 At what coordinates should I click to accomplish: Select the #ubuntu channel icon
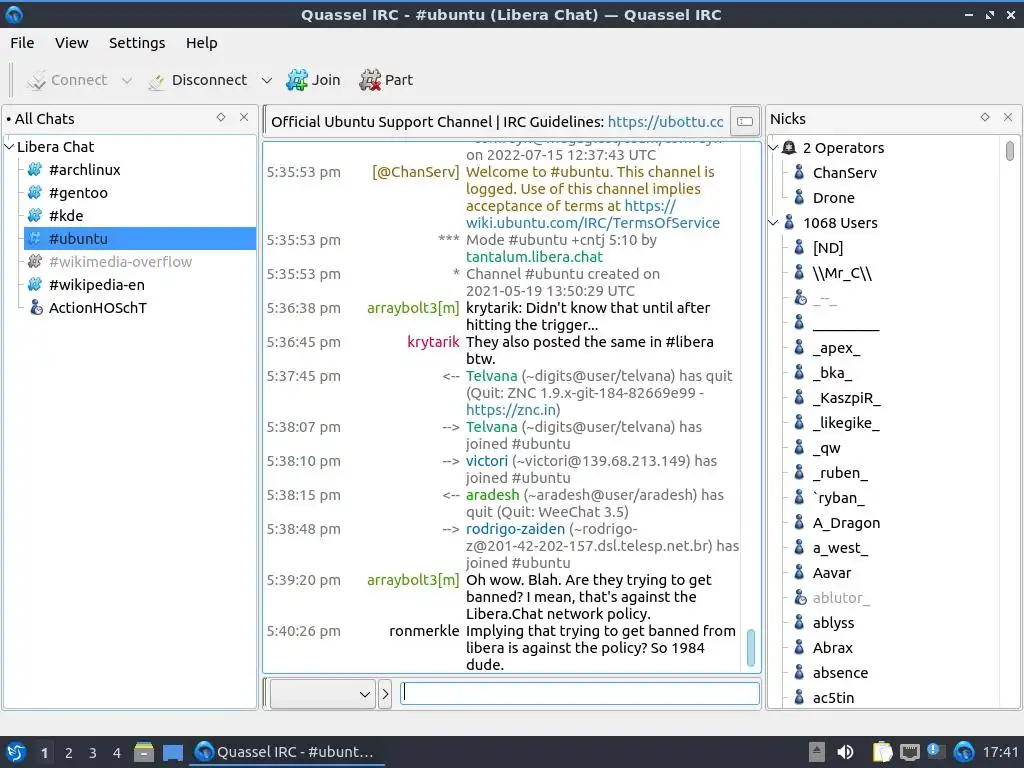35,238
